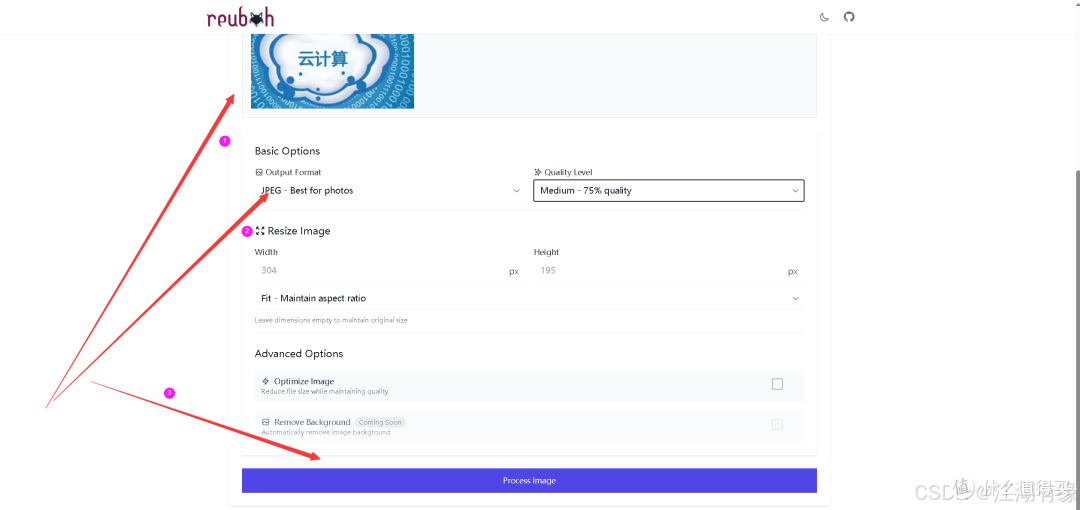The image size is (1080, 510).
Task: Click the Quality Level sparkle icon
Action: [x=538, y=172]
